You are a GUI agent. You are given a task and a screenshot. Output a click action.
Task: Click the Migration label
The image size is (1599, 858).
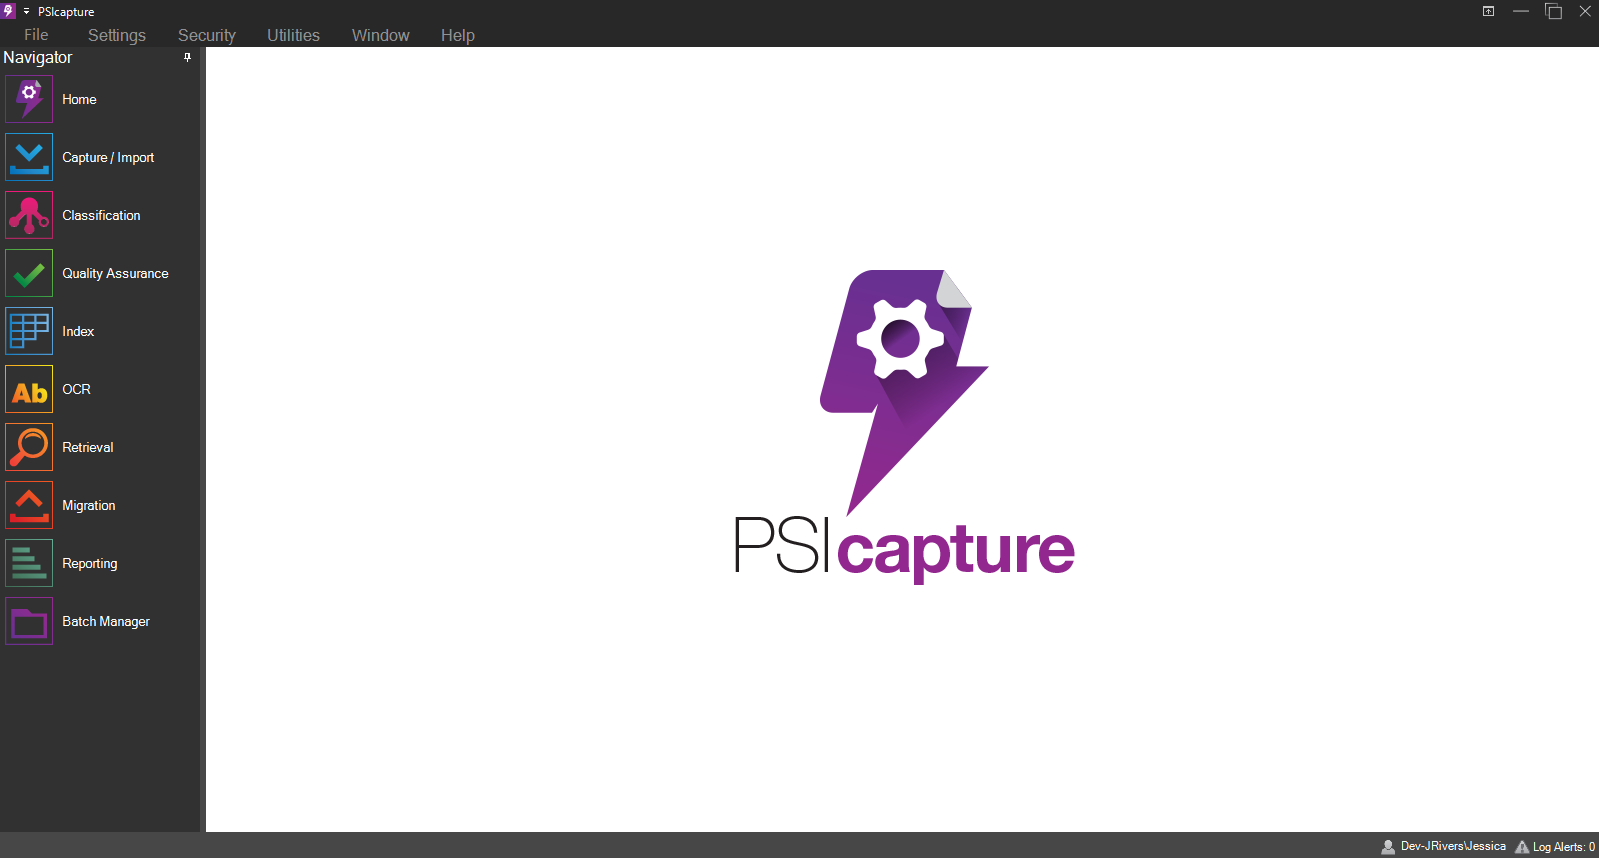(x=89, y=505)
